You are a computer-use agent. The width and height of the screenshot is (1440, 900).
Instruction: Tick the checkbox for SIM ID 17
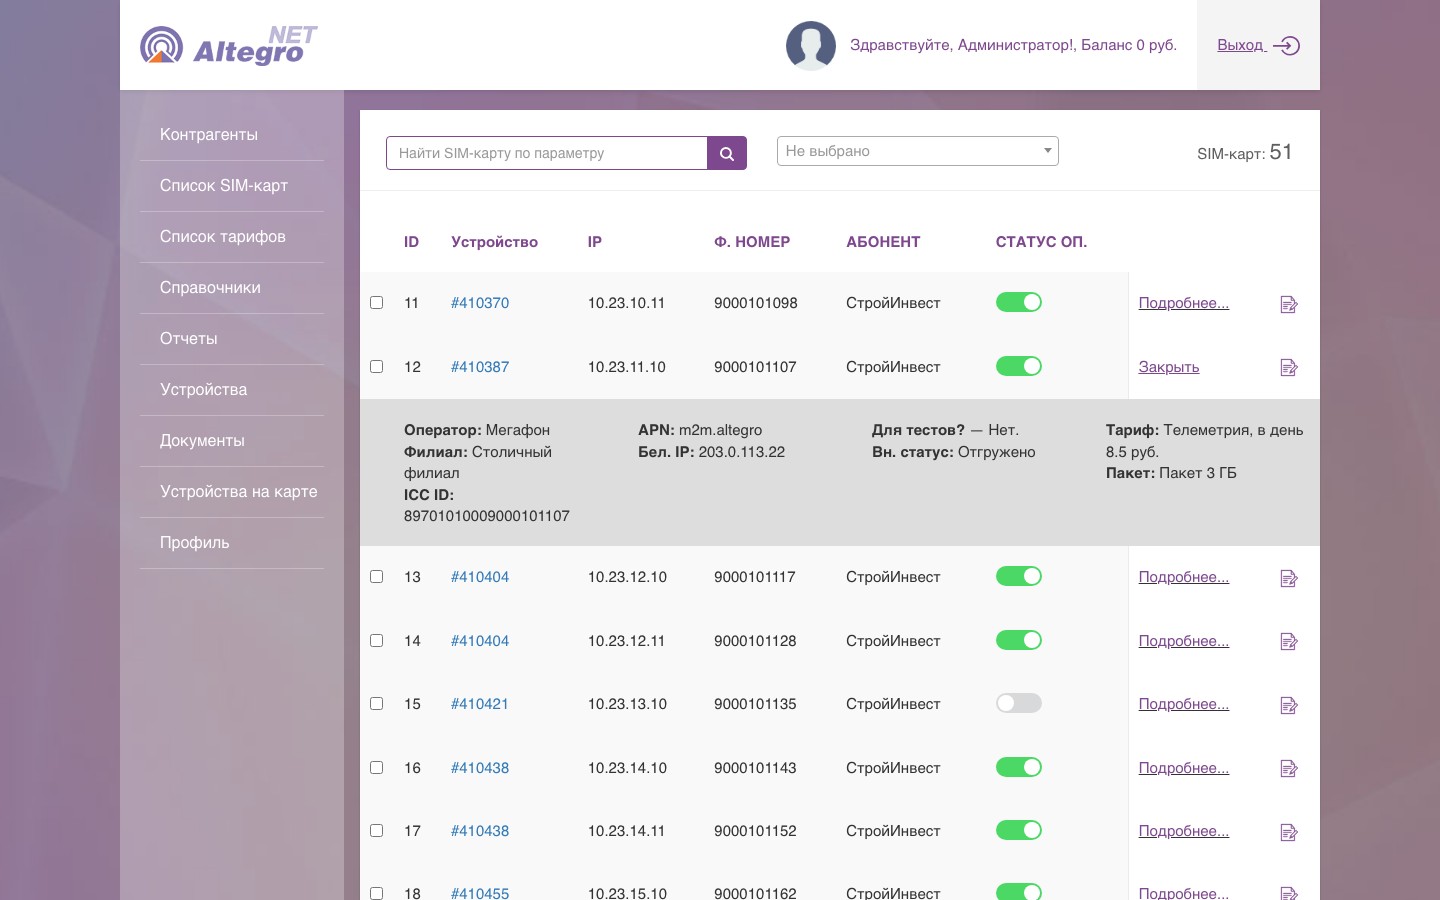click(x=377, y=830)
